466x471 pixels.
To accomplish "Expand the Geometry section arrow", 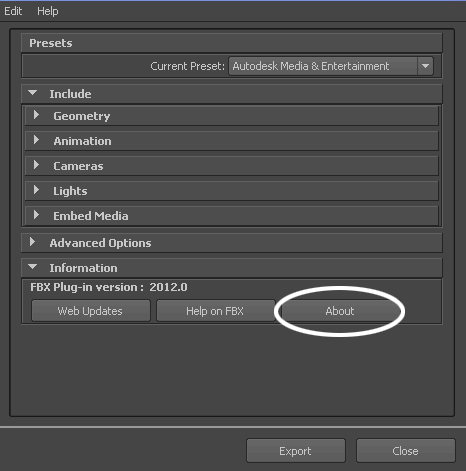I will coord(36,115).
